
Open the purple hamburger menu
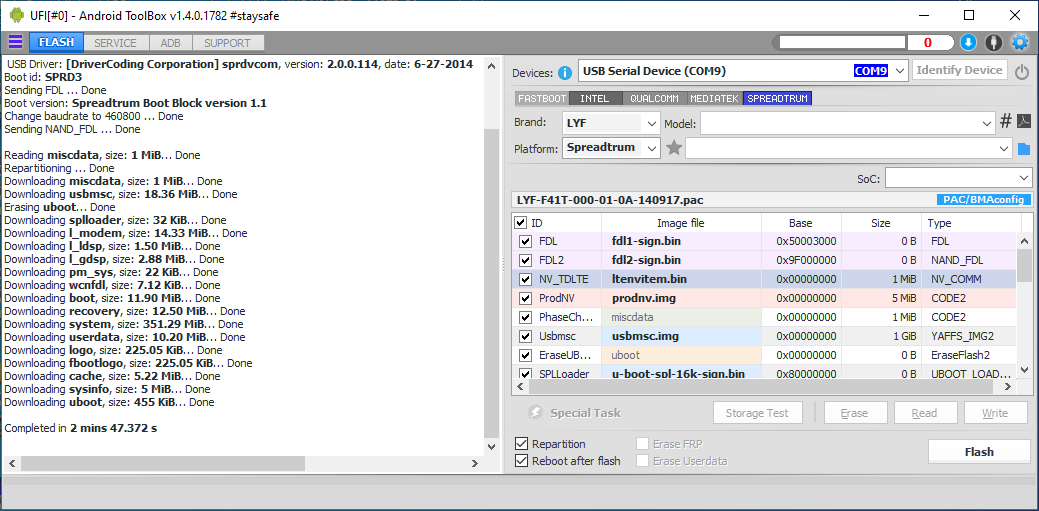coord(15,42)
